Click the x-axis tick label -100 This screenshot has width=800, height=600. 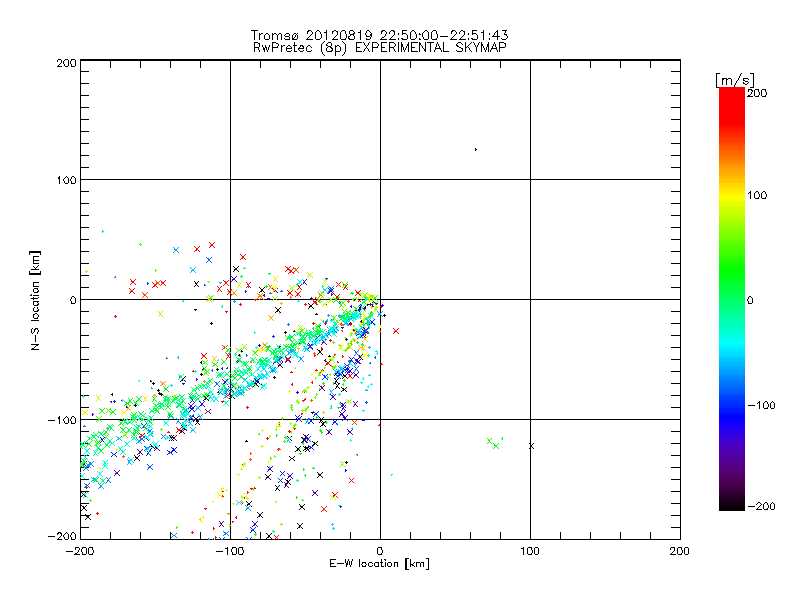point(229,550)
